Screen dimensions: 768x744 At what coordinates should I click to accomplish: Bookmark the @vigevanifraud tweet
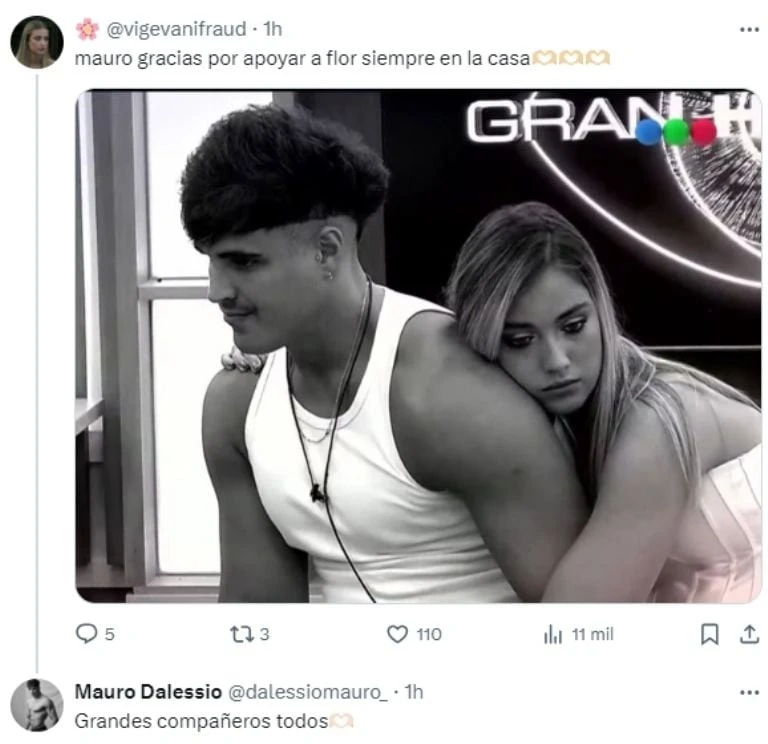point(709,634)
